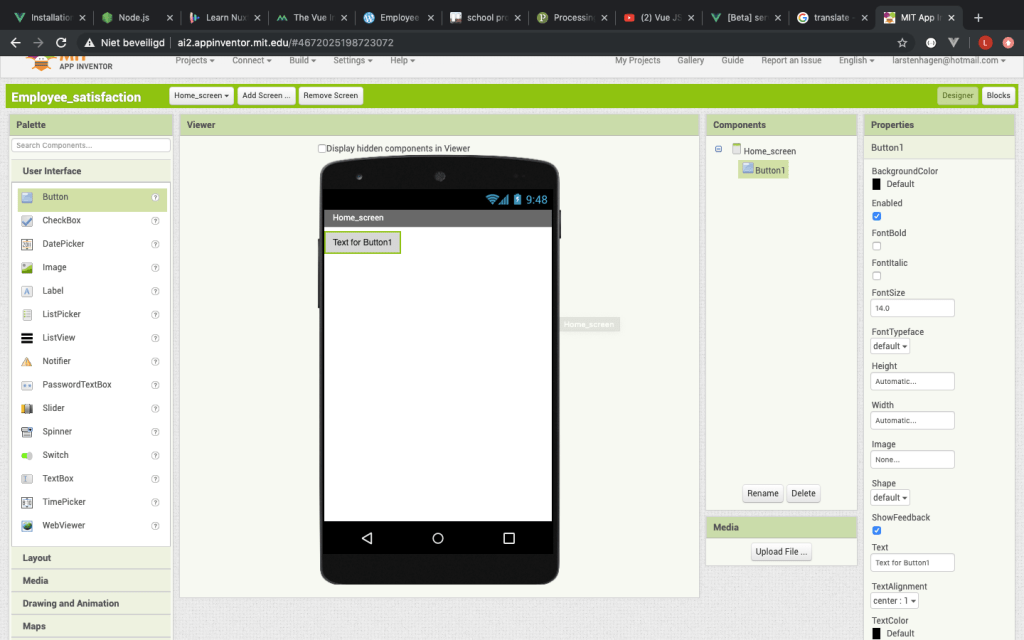
Task: Click the DatePicker palette icon
Action: (x=28, y=244)
